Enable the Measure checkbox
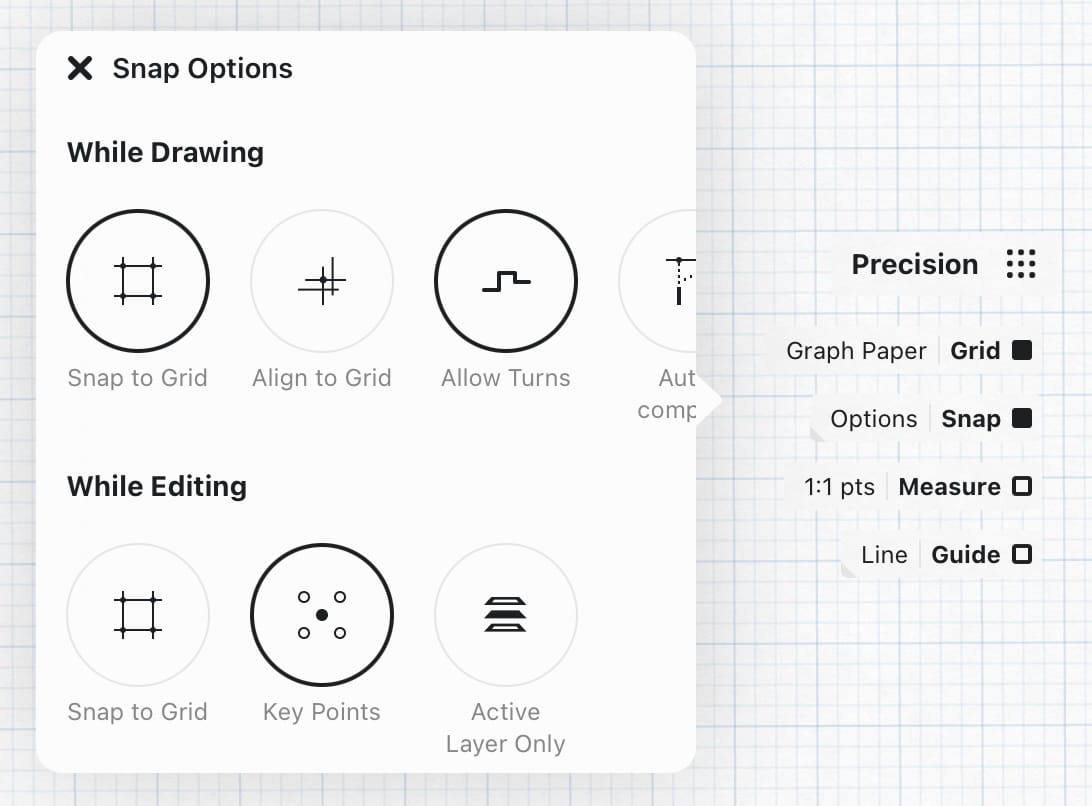This screenshot has height=806, width=1092. [1021, 487]
